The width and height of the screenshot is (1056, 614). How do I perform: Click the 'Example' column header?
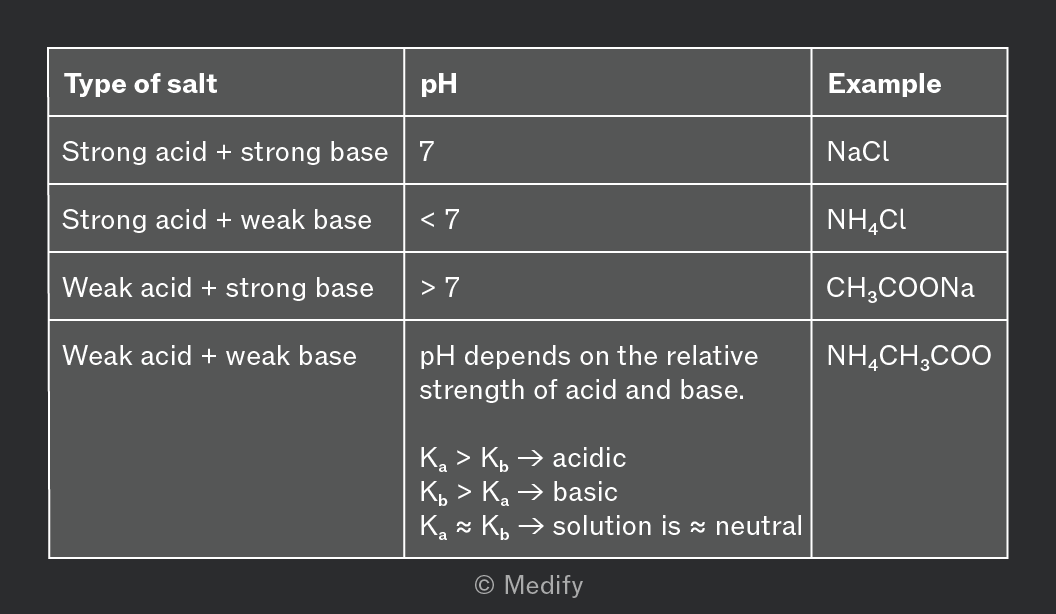pyautogui.click(x=909, y=82)
